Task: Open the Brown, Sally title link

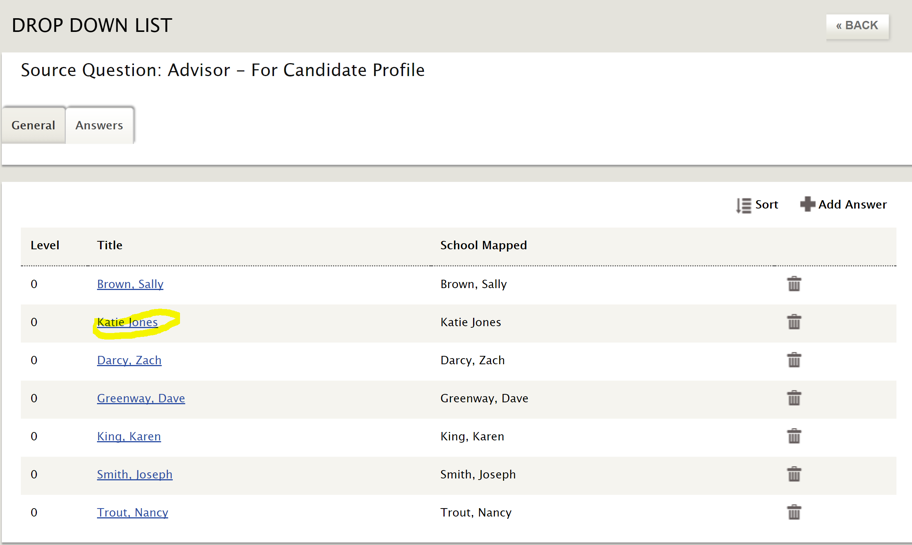Action: (130, 284)
